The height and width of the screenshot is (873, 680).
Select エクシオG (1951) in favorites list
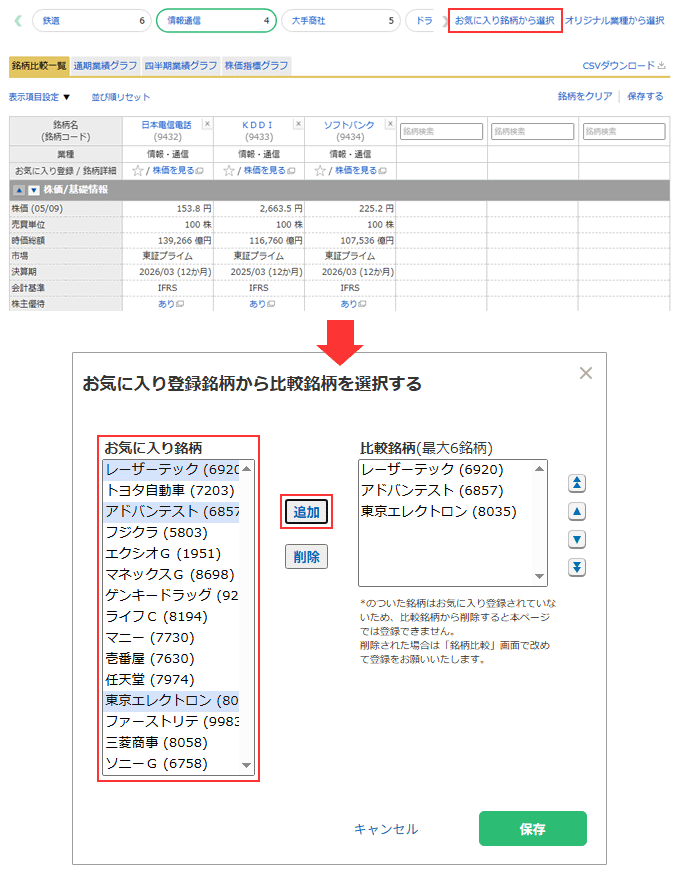(171, 553)
